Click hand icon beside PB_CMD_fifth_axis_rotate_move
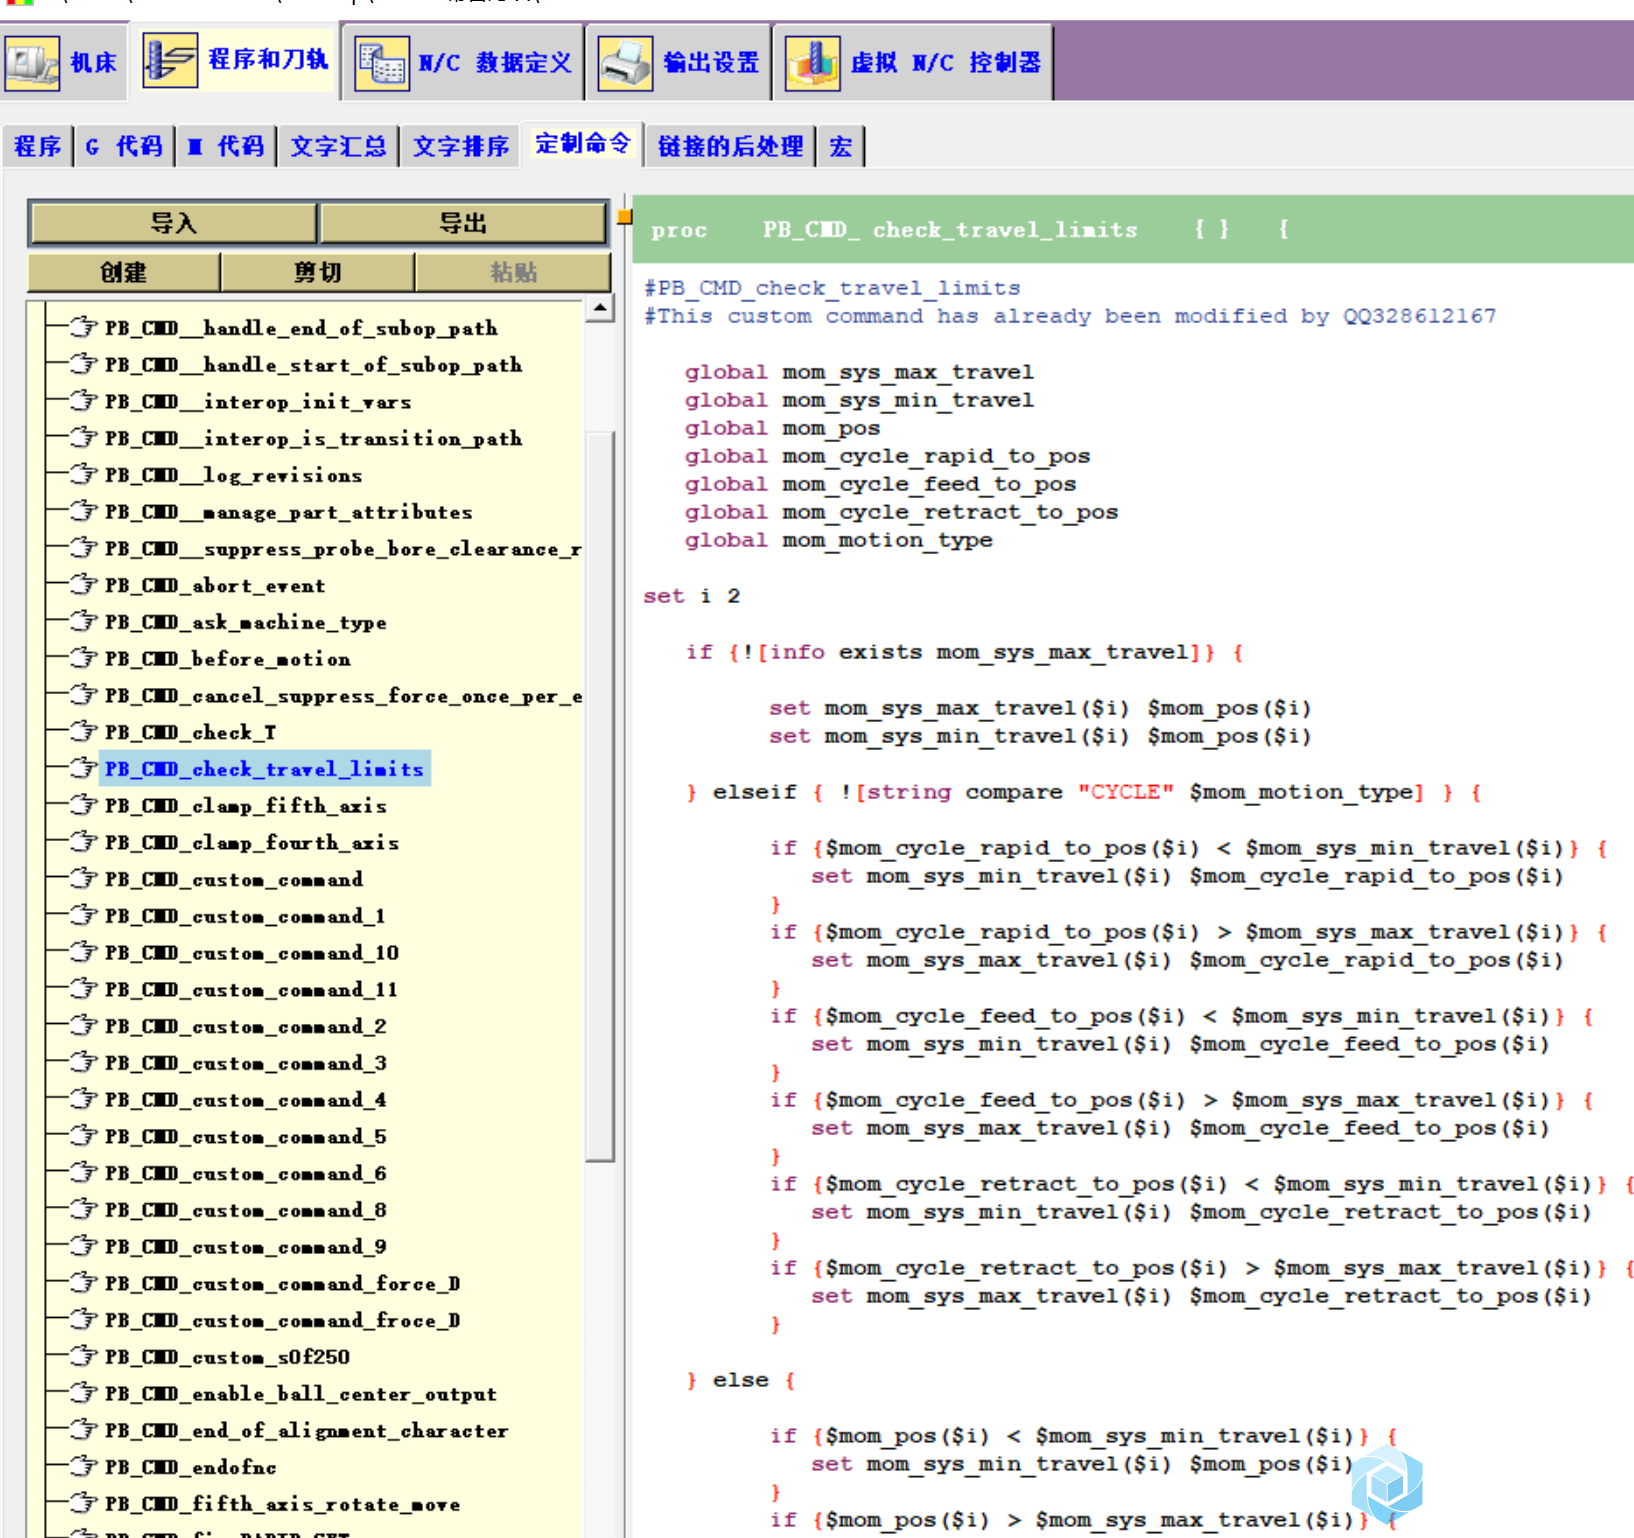Image resolution: width=1634 pixels, height=1538 pixels. pos(83,1503)
